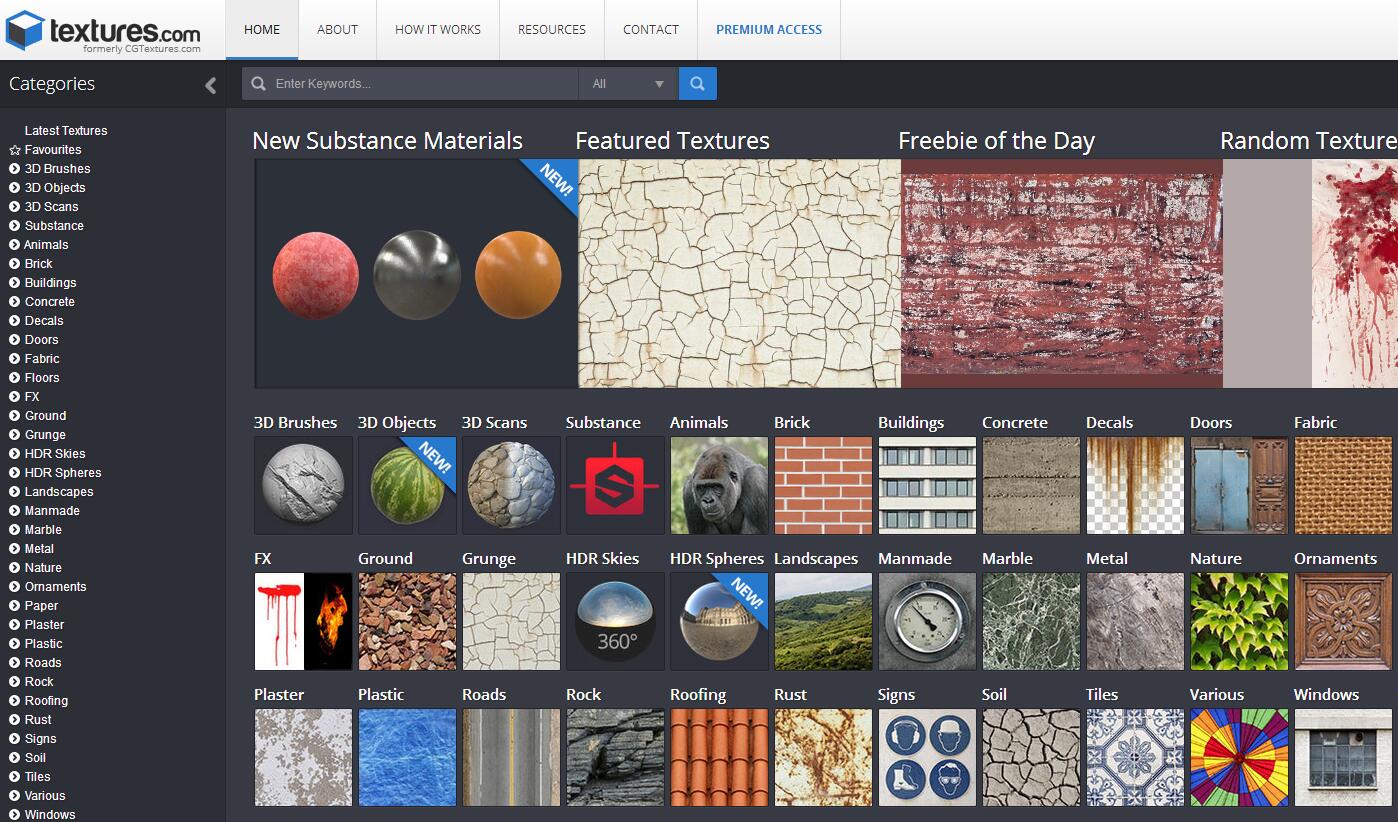Screen dimensions: 1398x822
Task: Open the 3D Brushes category thumbnail
Action: click(x=303, y=485)
